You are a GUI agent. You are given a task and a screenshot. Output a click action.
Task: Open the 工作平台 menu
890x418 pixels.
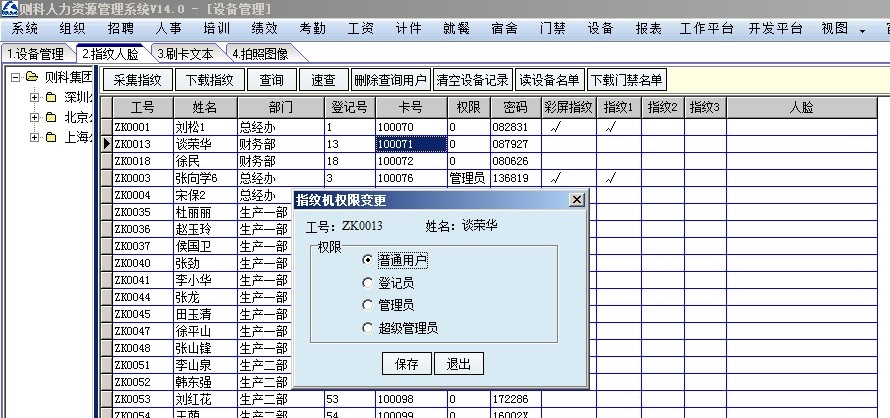pos(707,28)
